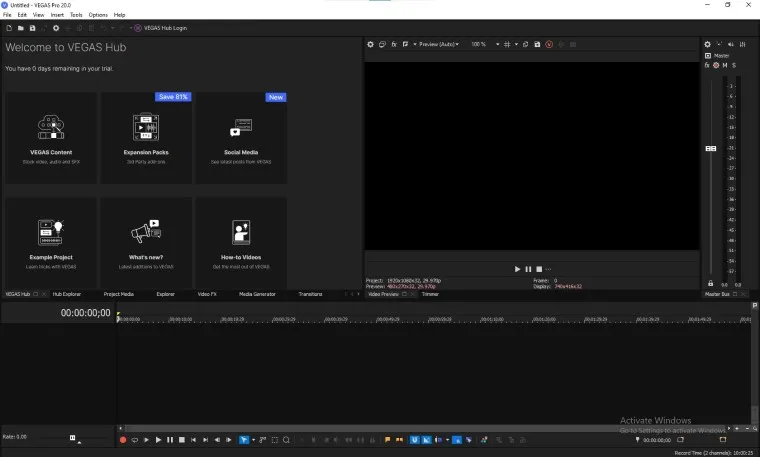Image resolution: width=760 pixels, height=457 pixels.
Task: Open the Example Project tile
Action: 51,243
